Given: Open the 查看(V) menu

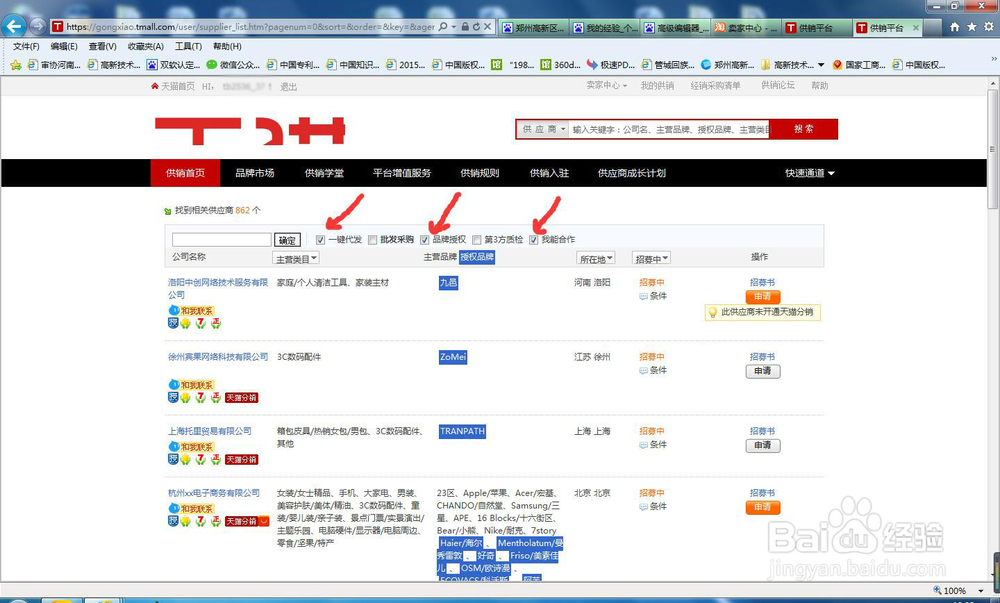Looking at the screenshot, I should click(x=102, y=47).
